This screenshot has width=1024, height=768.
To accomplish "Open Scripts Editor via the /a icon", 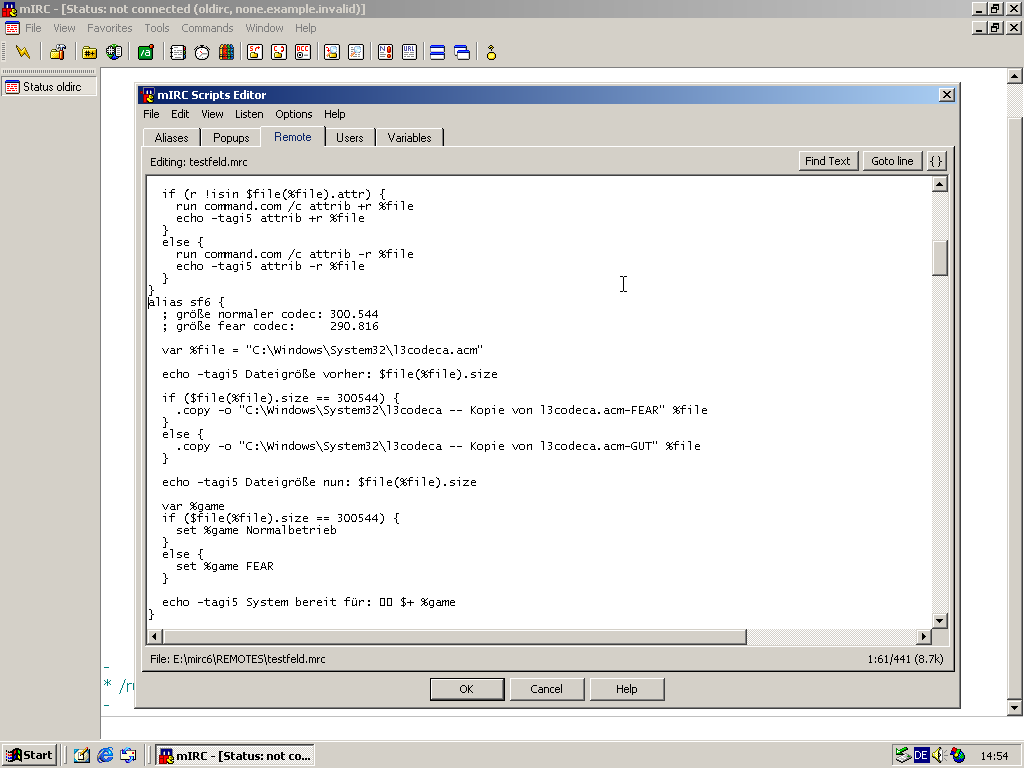I will (x=146, y=52).
